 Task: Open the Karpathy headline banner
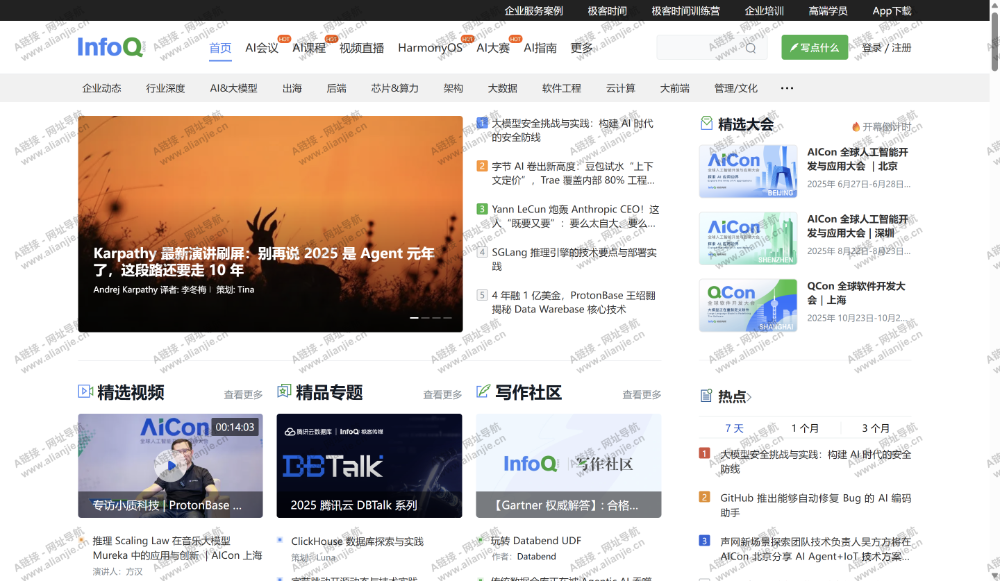pyautogui.click(x=270, y=224)
